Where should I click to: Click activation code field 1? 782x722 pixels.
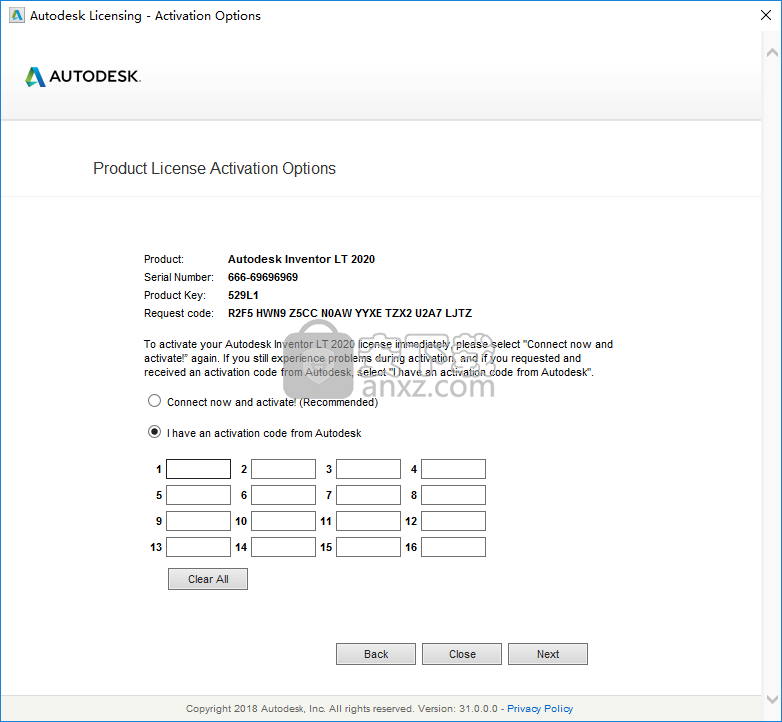pyautogui.click(x=198, y=469)
